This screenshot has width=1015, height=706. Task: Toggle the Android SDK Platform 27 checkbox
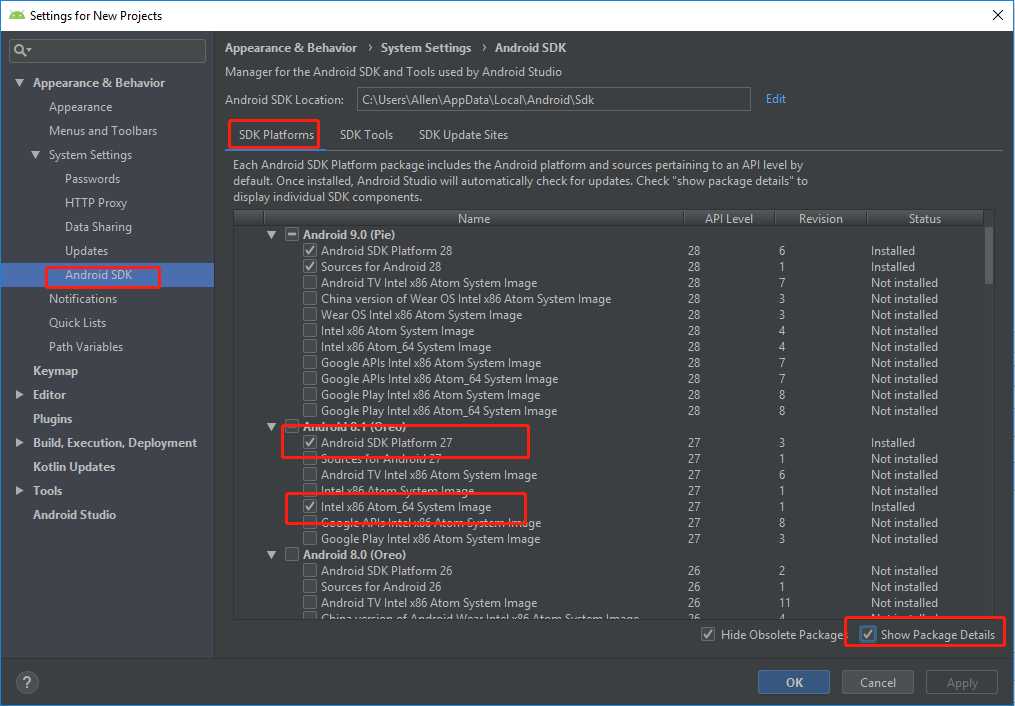click(310, 443)
